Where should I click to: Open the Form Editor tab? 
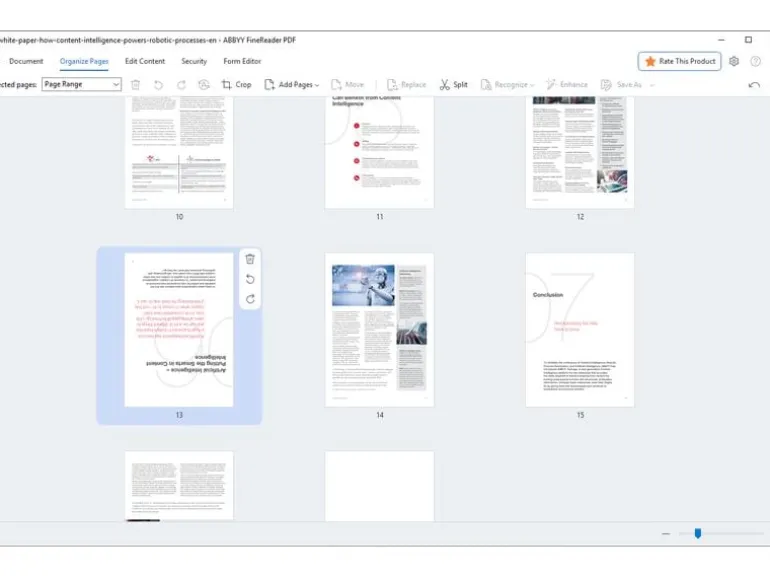[x=242, y=61]
